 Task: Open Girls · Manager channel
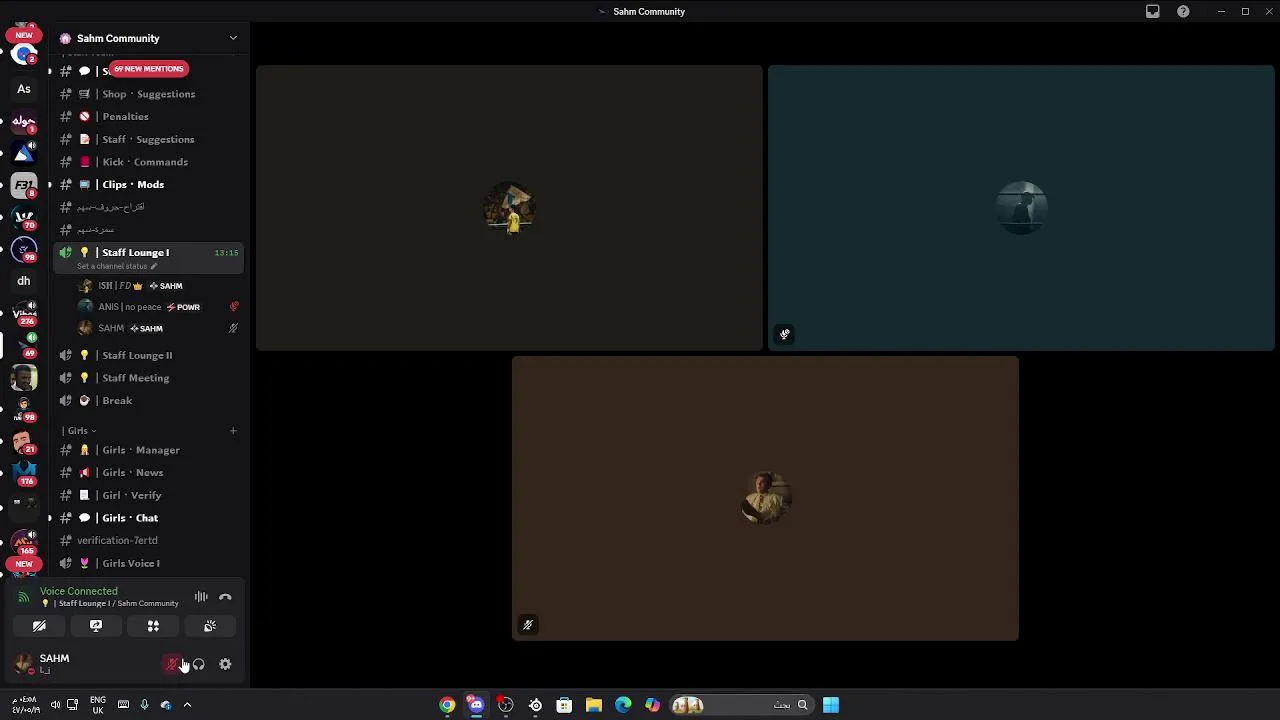[x=147, y=450]
